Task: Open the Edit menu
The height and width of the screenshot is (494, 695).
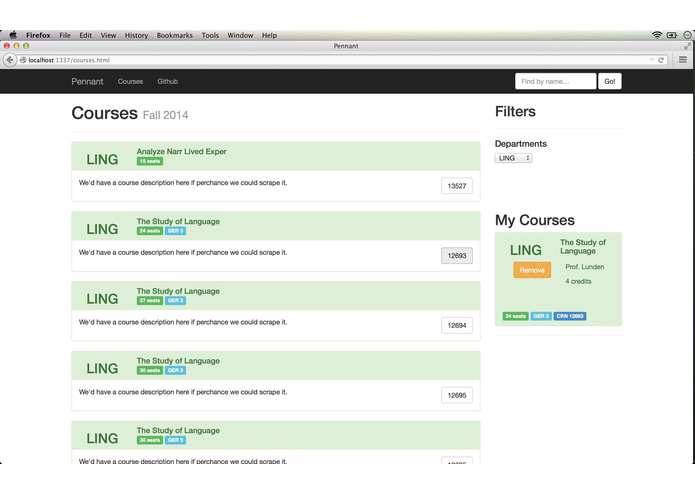Action: pyautogui.click(x=86, y=35)
